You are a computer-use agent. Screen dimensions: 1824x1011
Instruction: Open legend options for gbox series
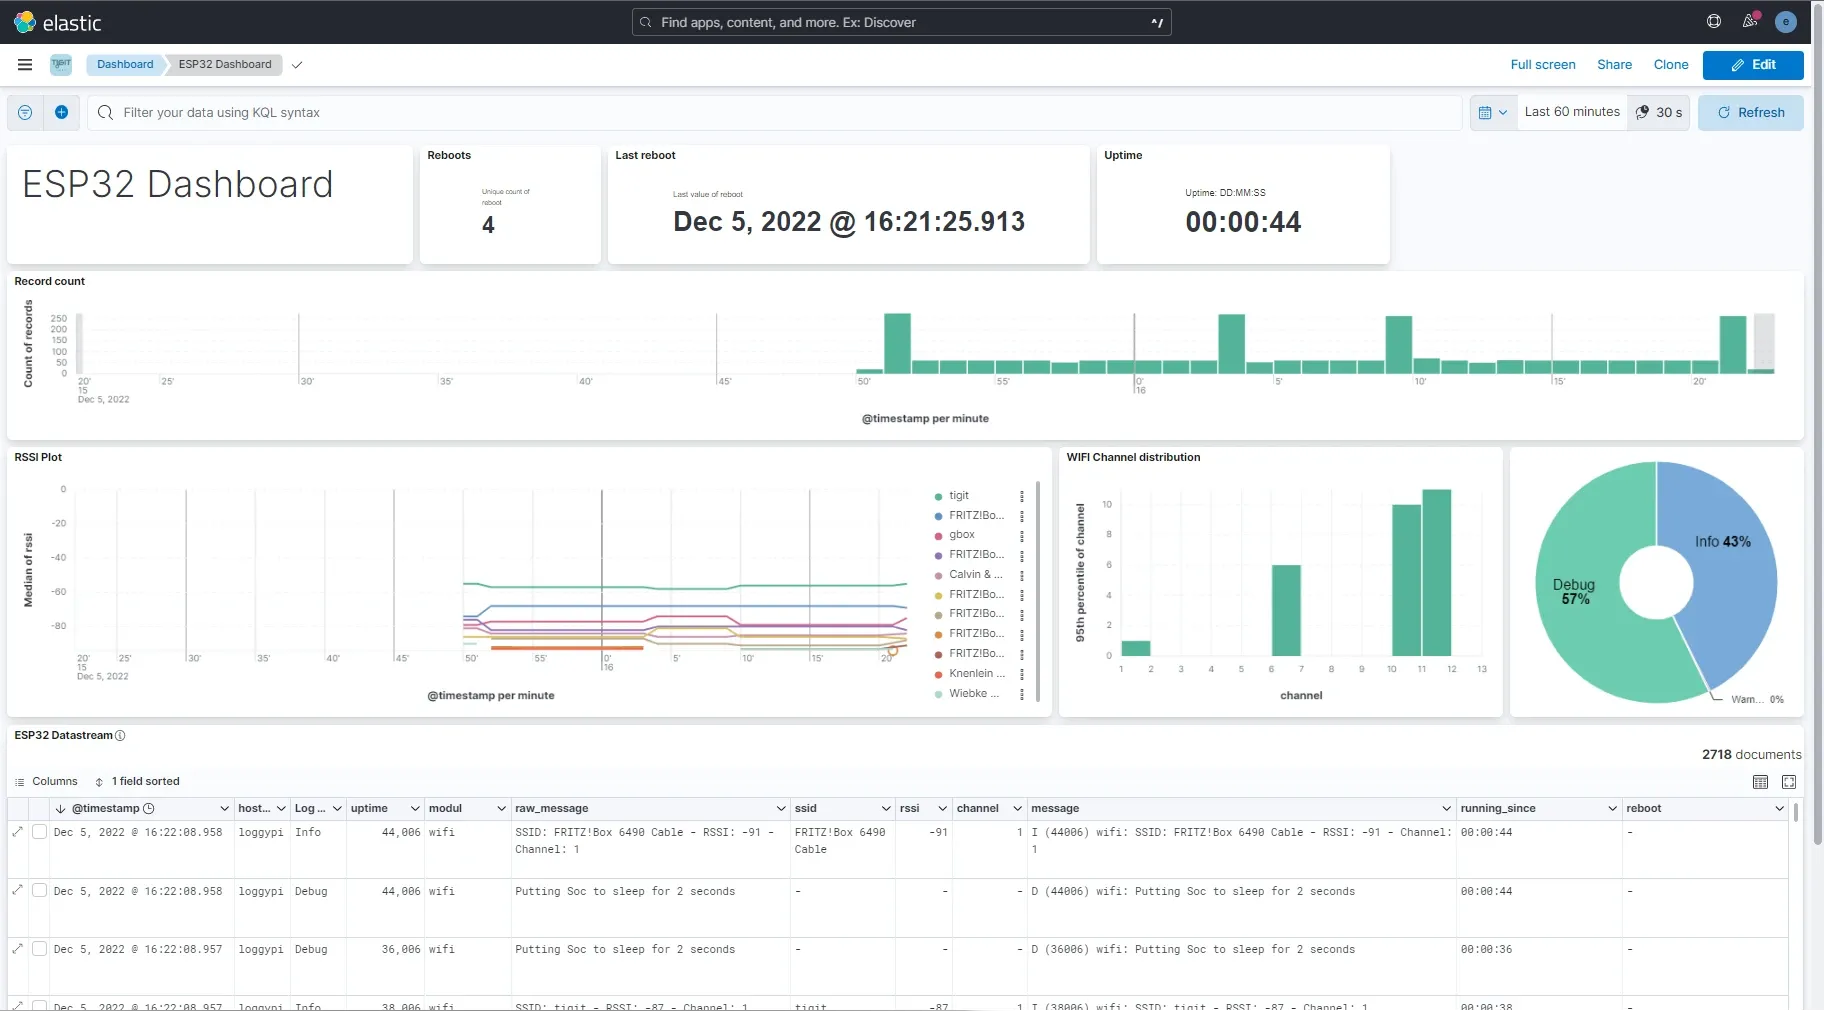1022,536
